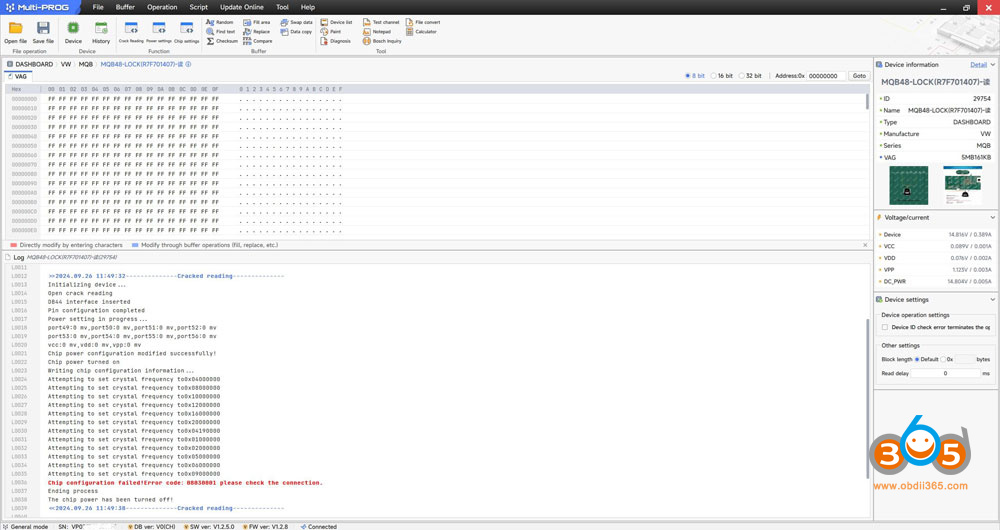Open the first green PCB thumbnail

[x=908, y=185]
